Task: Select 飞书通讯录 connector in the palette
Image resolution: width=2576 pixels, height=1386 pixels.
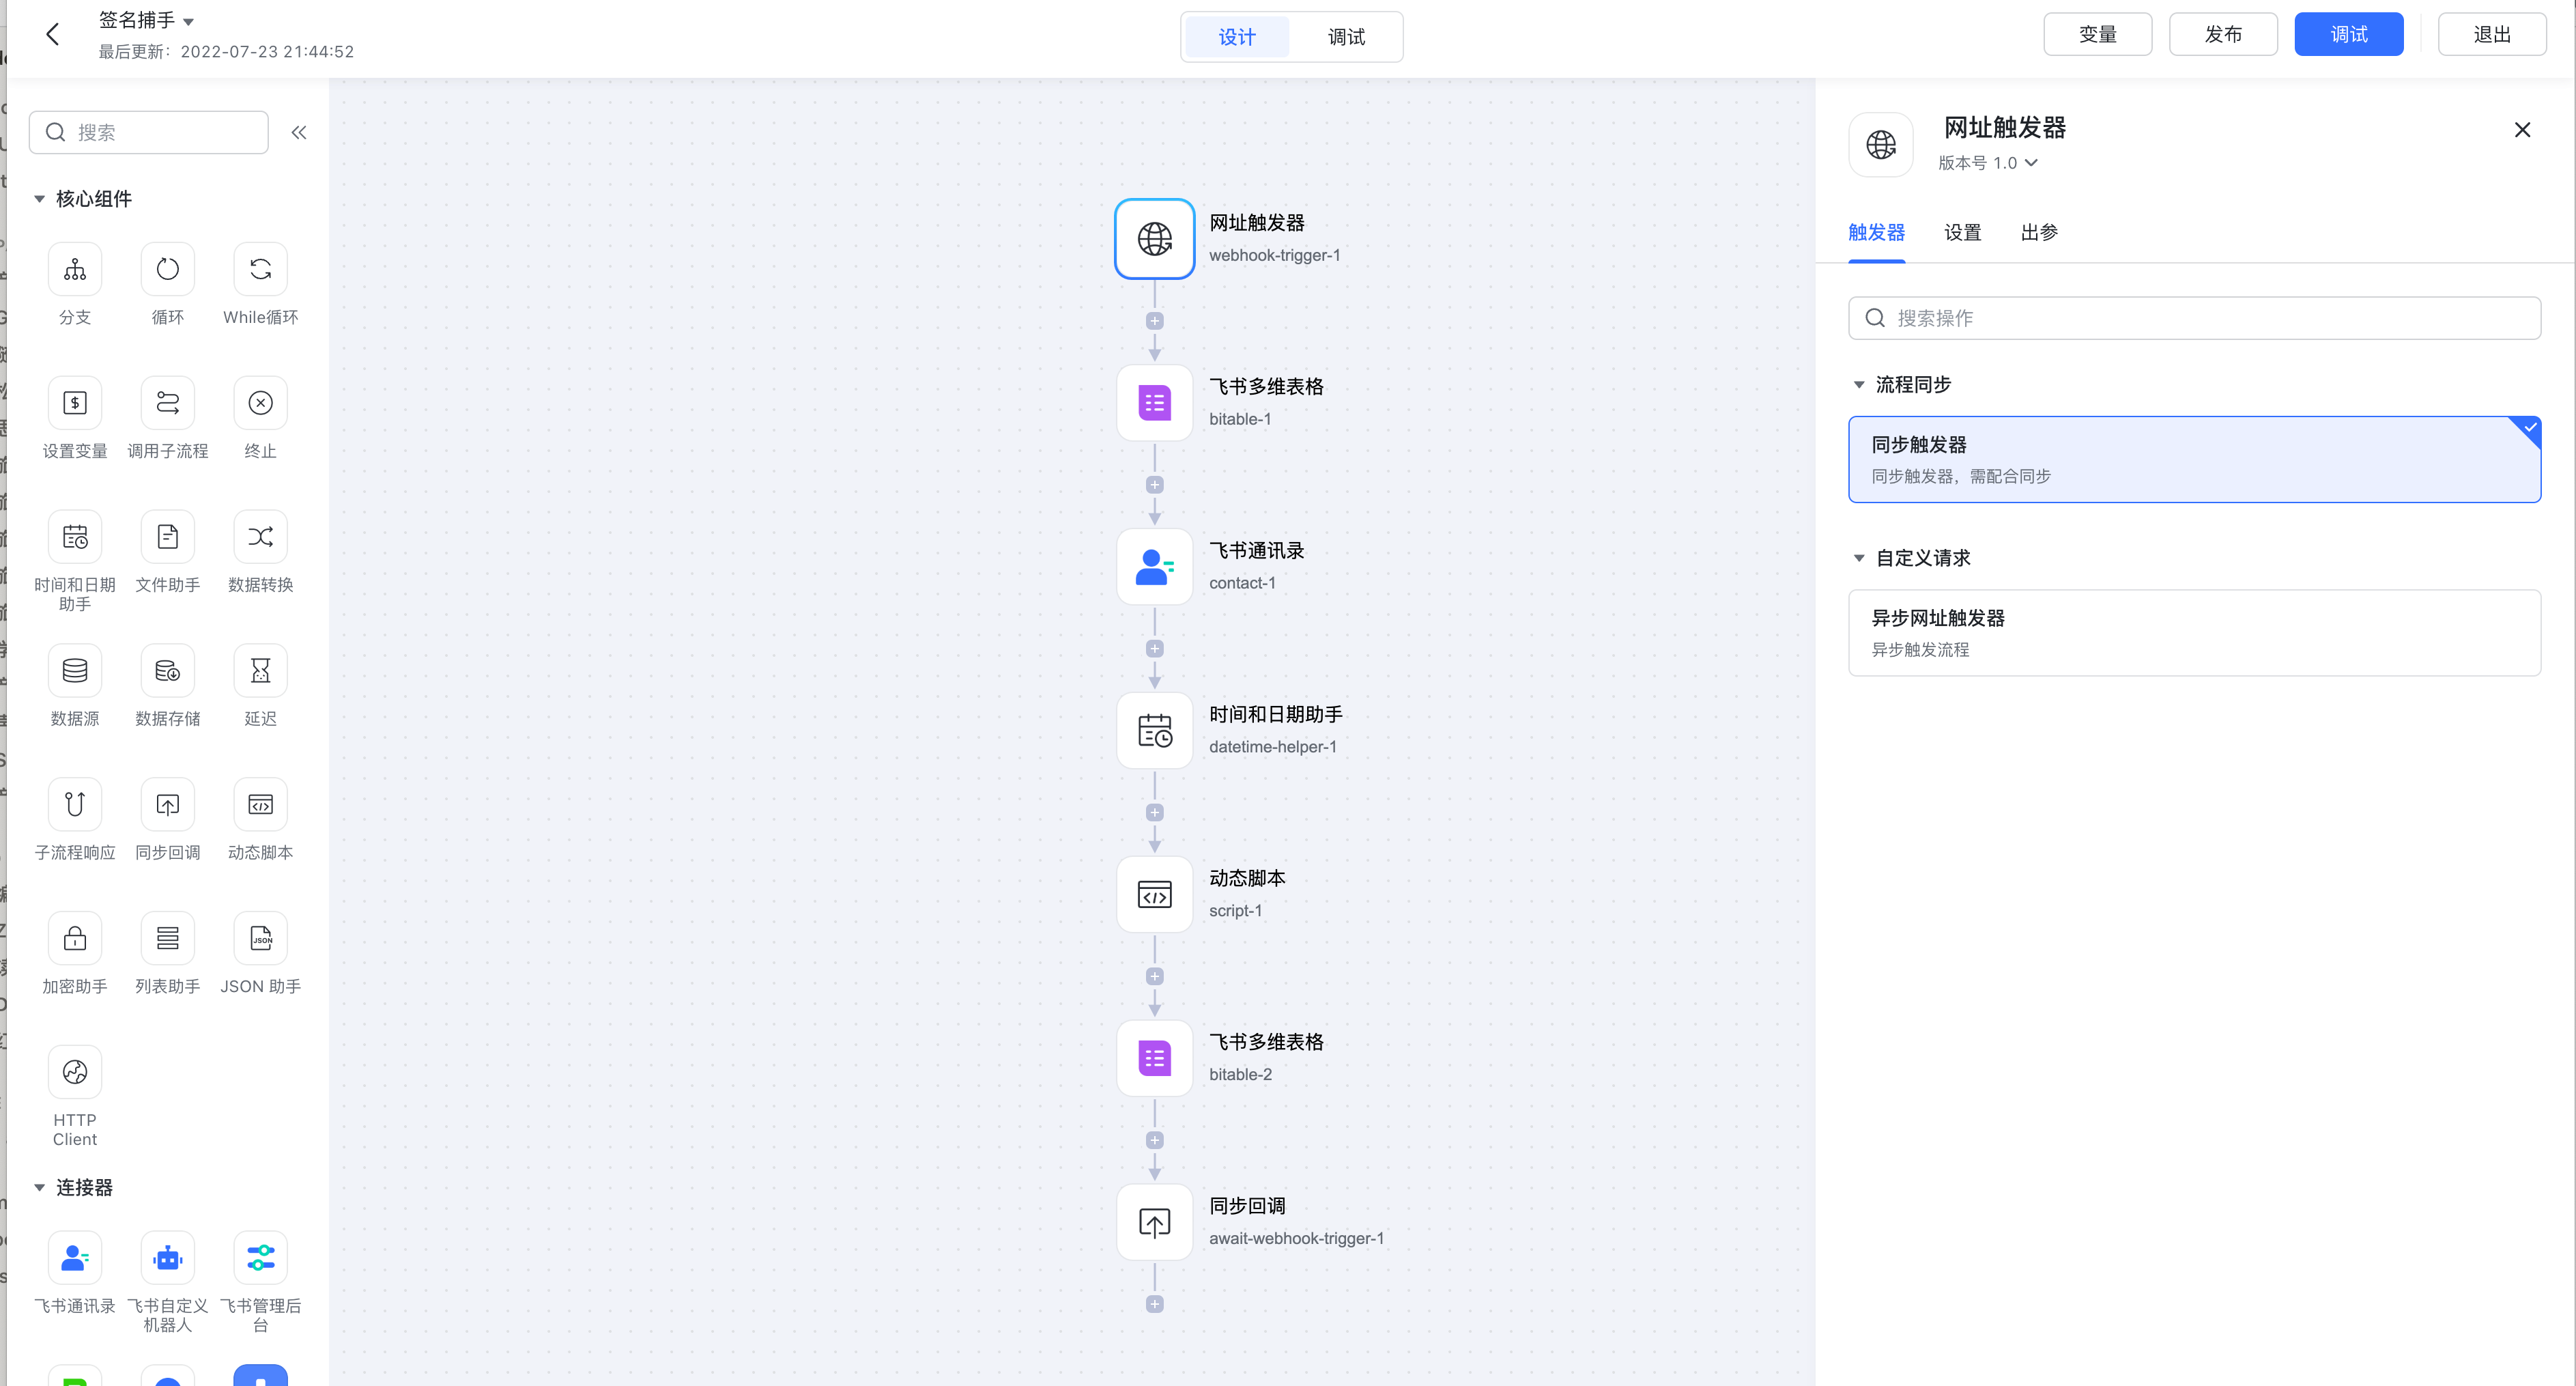Action: tap(75, 1258)
